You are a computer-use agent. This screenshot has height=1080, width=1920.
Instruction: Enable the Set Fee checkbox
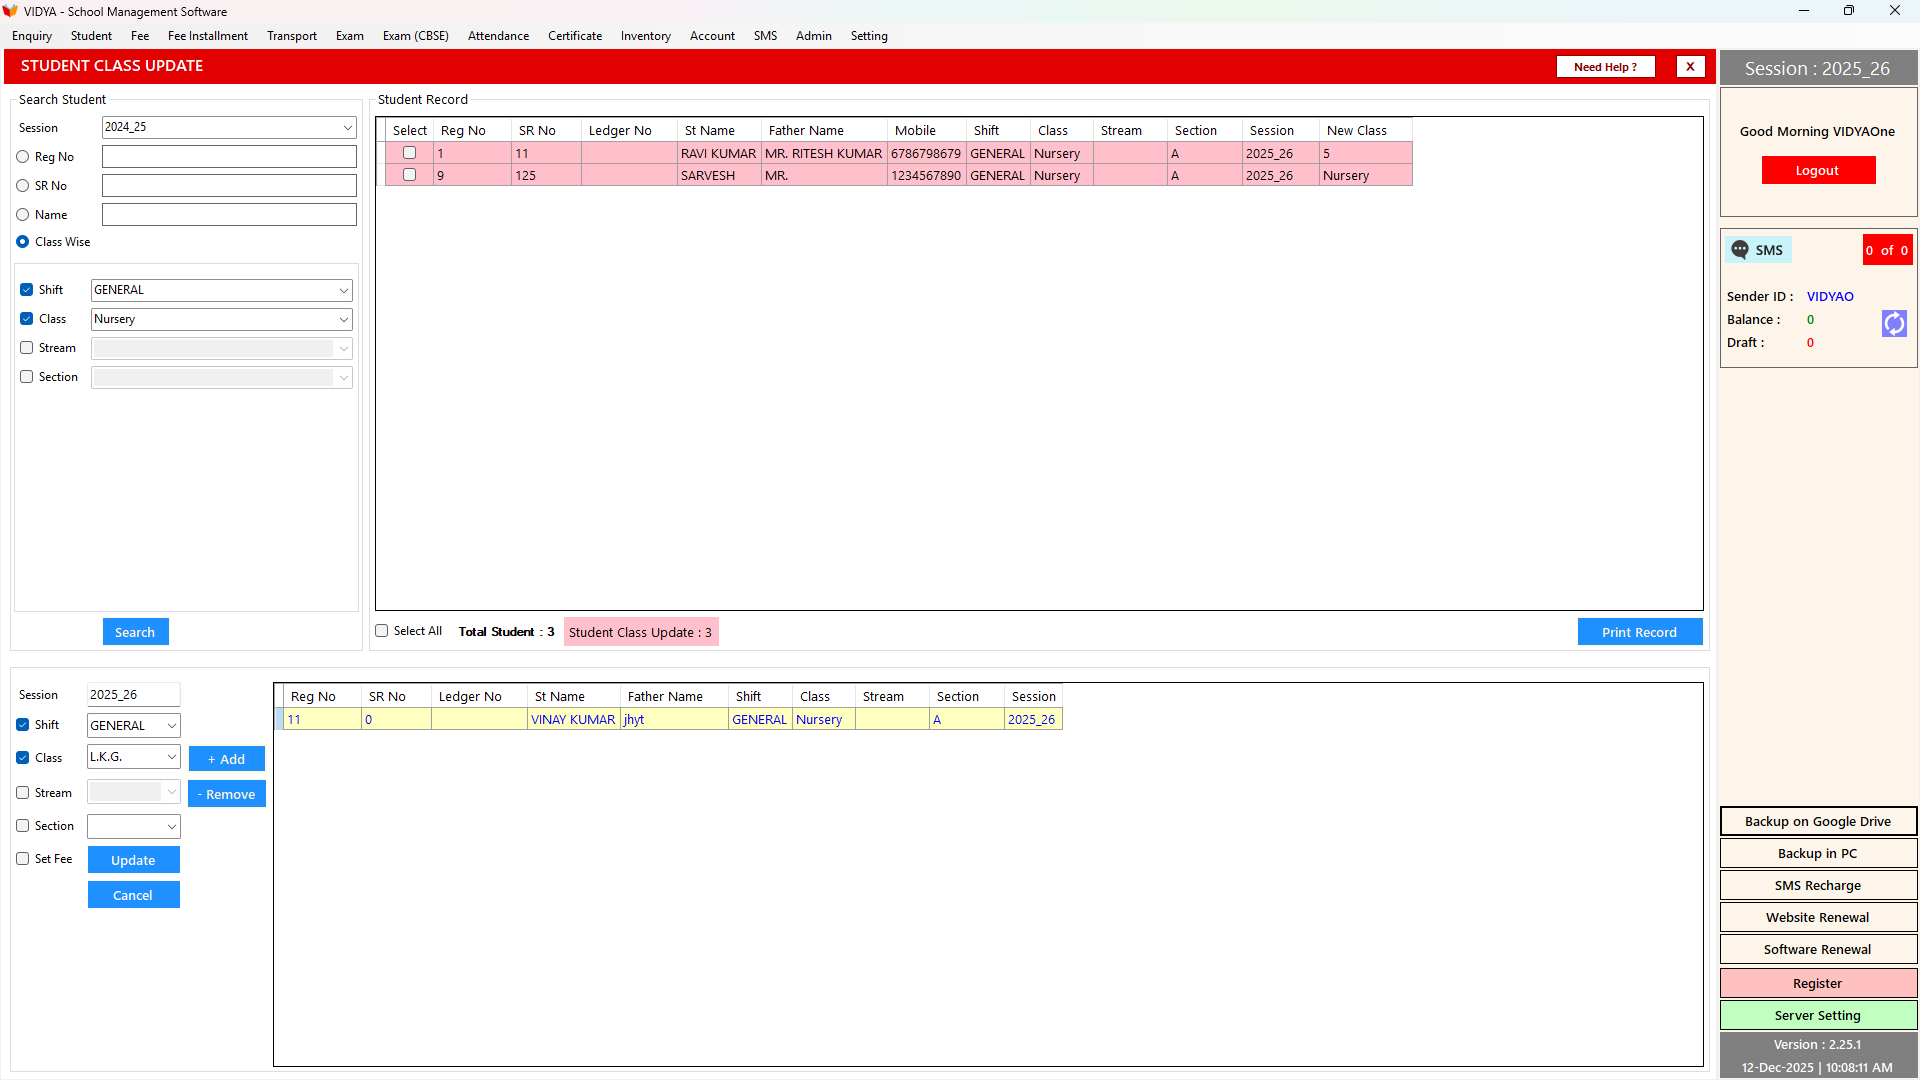23,859
